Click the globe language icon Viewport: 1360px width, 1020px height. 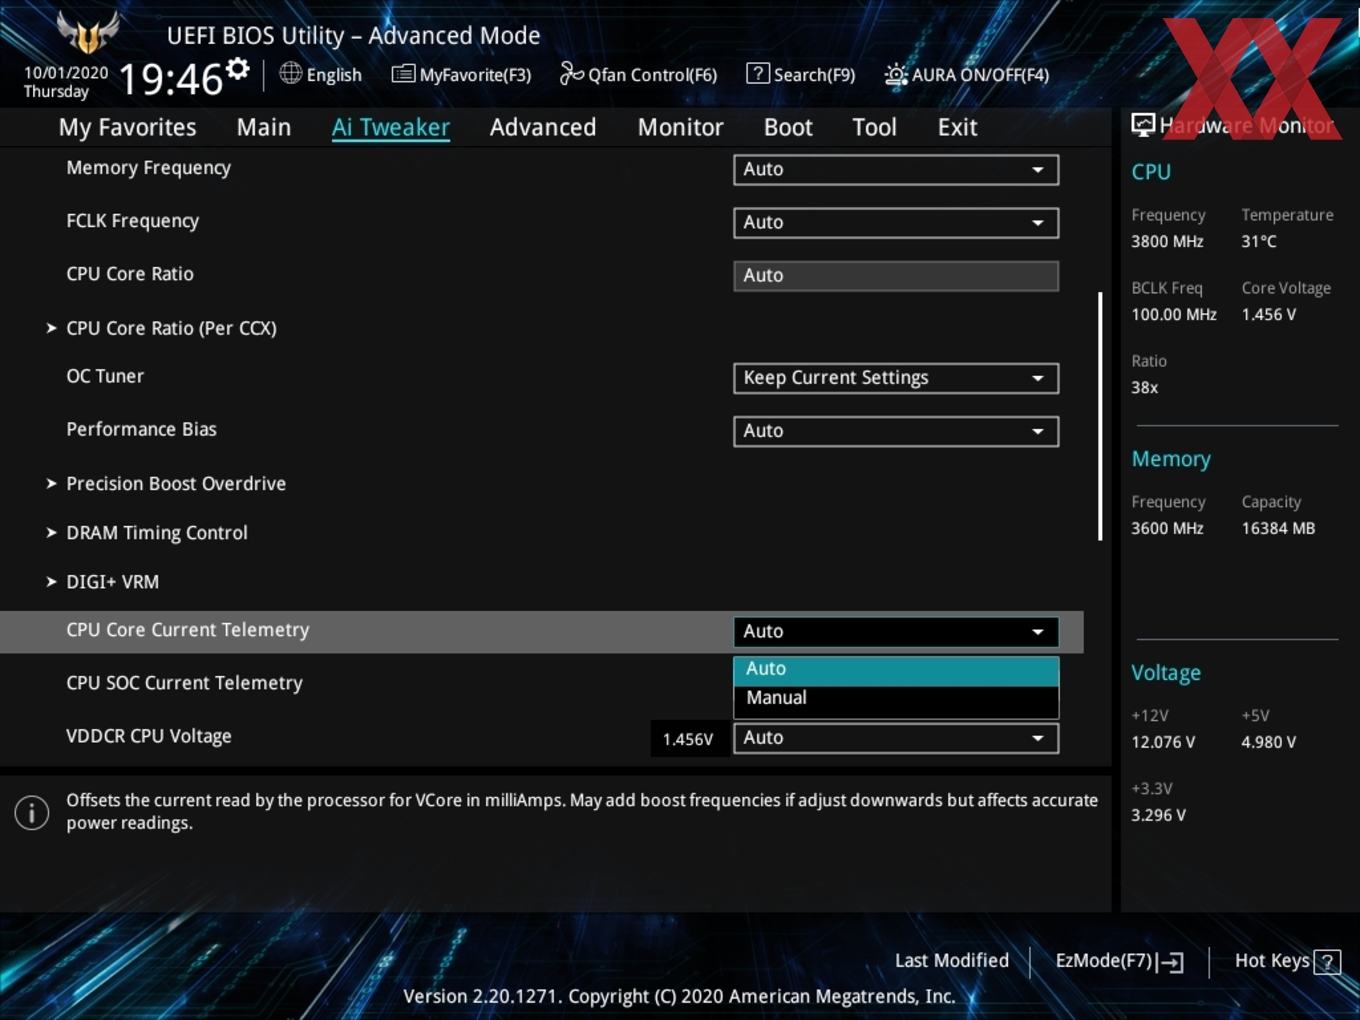pyautogui.click(x=290, y=73)
